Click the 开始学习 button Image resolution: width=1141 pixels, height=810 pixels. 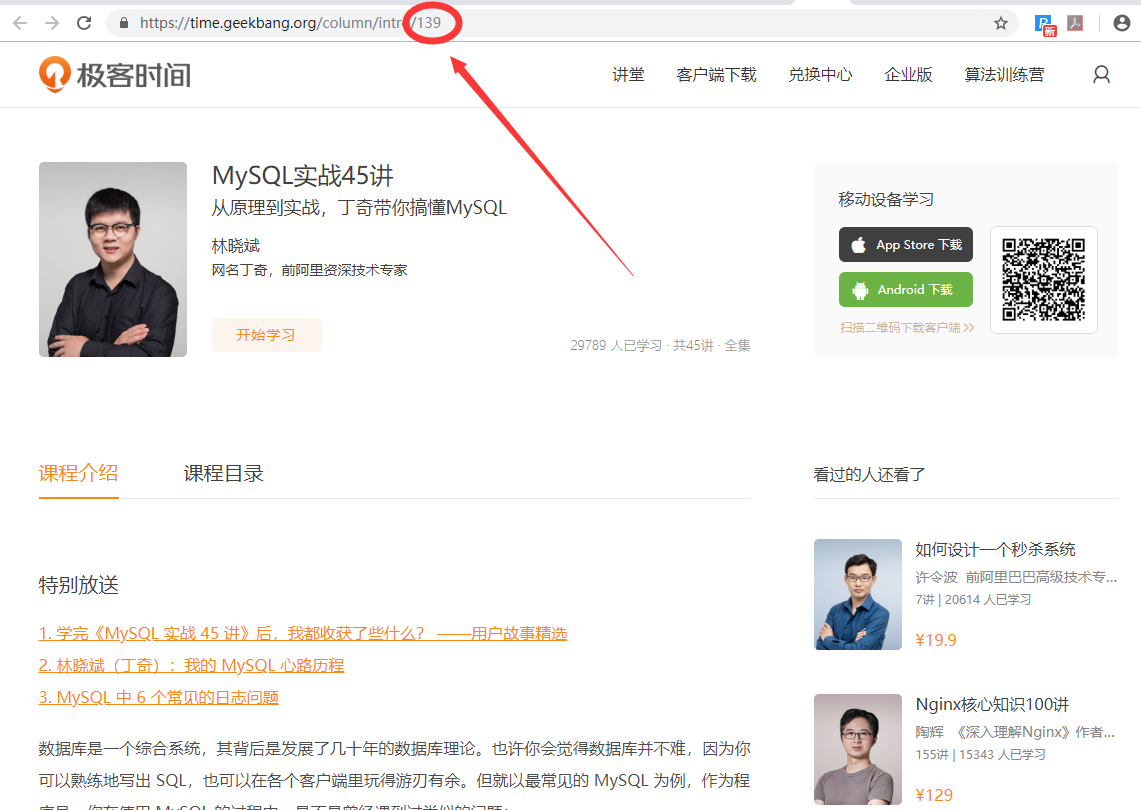tap(266, 335)
